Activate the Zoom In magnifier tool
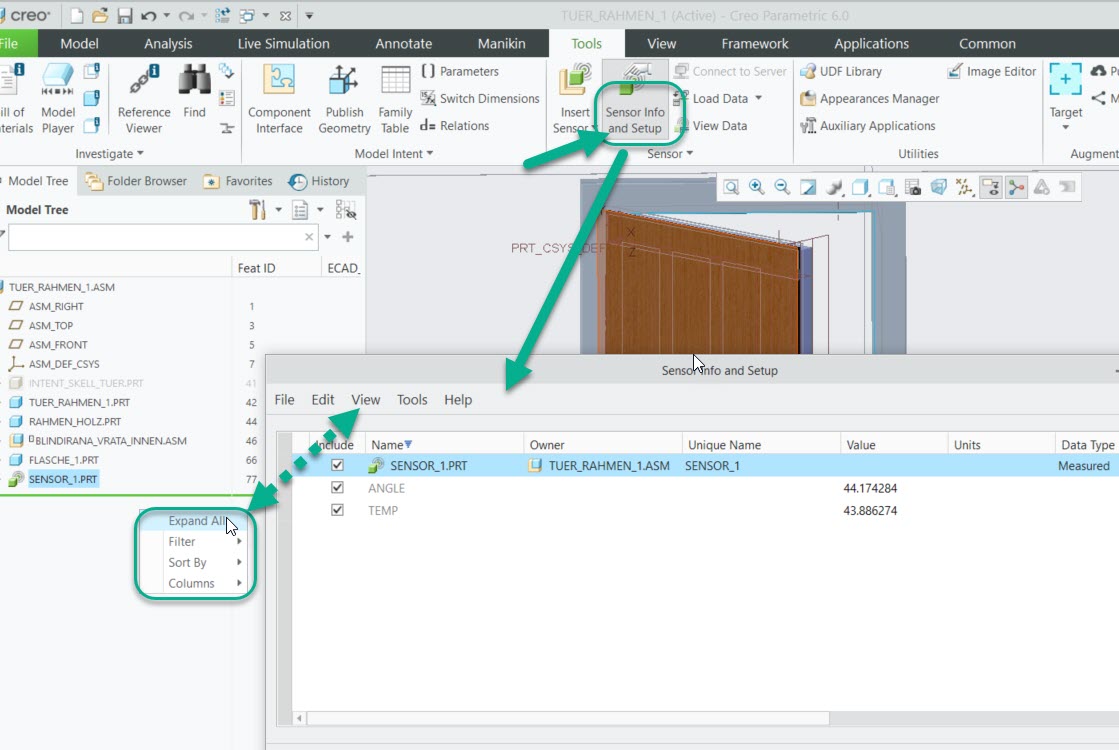Screen dimensions: 1119x750 755,186
